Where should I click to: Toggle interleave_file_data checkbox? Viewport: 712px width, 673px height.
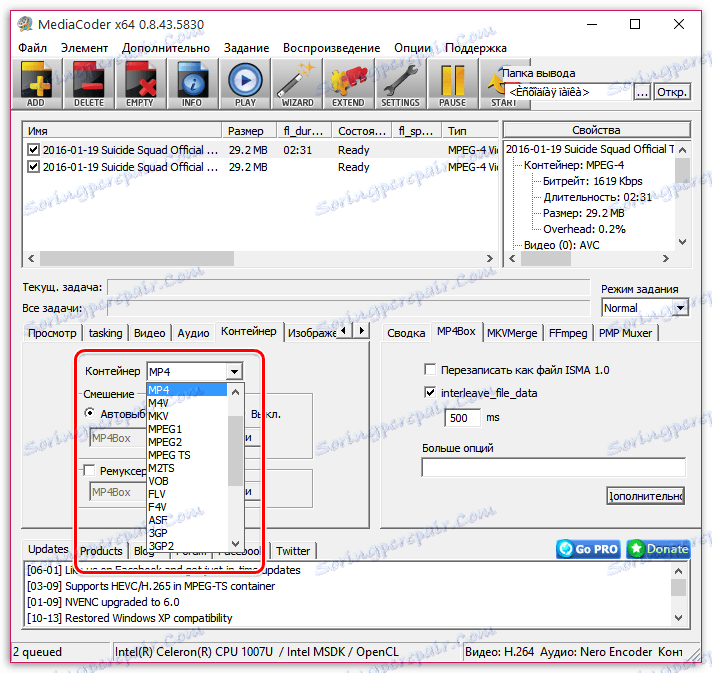(430, 392)
